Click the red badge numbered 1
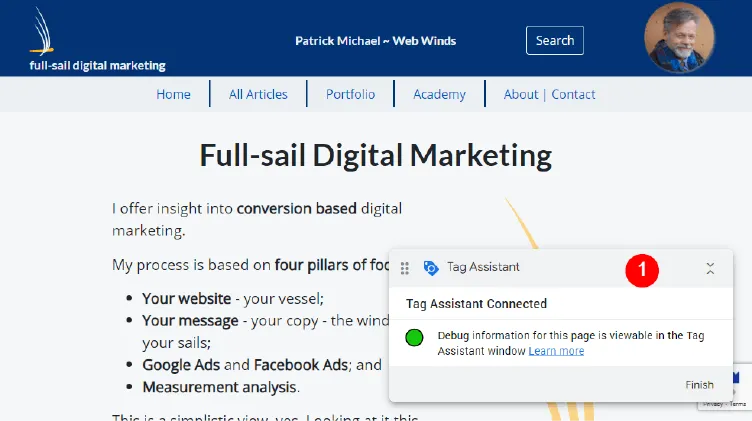This screenshot has height=421, width=752. coord(642,268)
